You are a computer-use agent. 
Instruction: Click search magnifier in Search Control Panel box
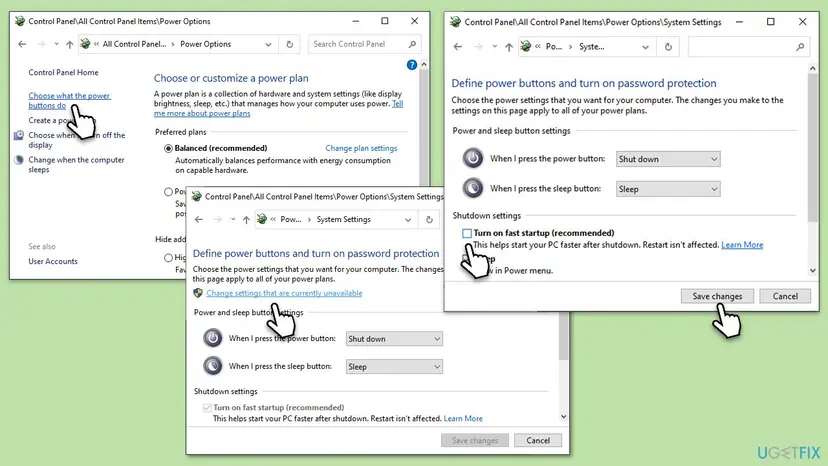pyautogui.click(x=412, y=44)
